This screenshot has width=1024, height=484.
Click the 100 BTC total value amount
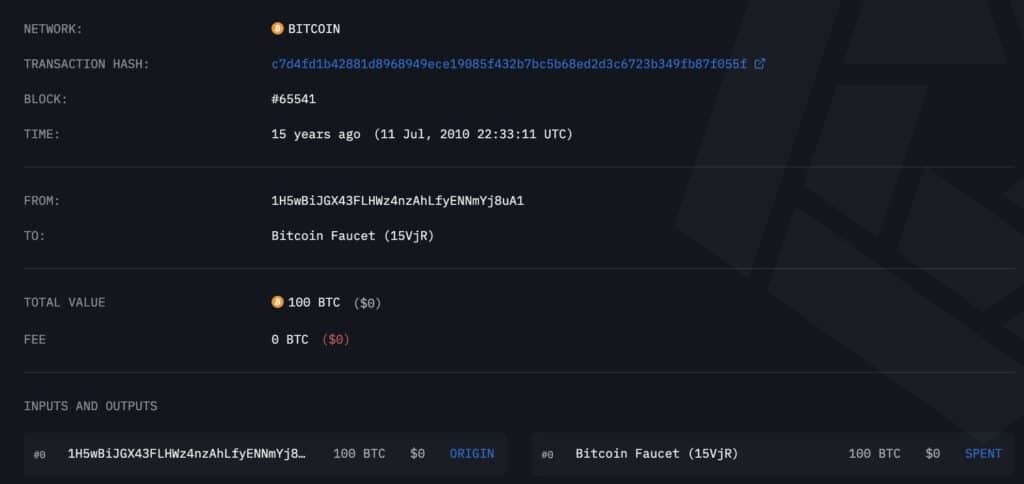pyautogui.click(x=315, y=302)
